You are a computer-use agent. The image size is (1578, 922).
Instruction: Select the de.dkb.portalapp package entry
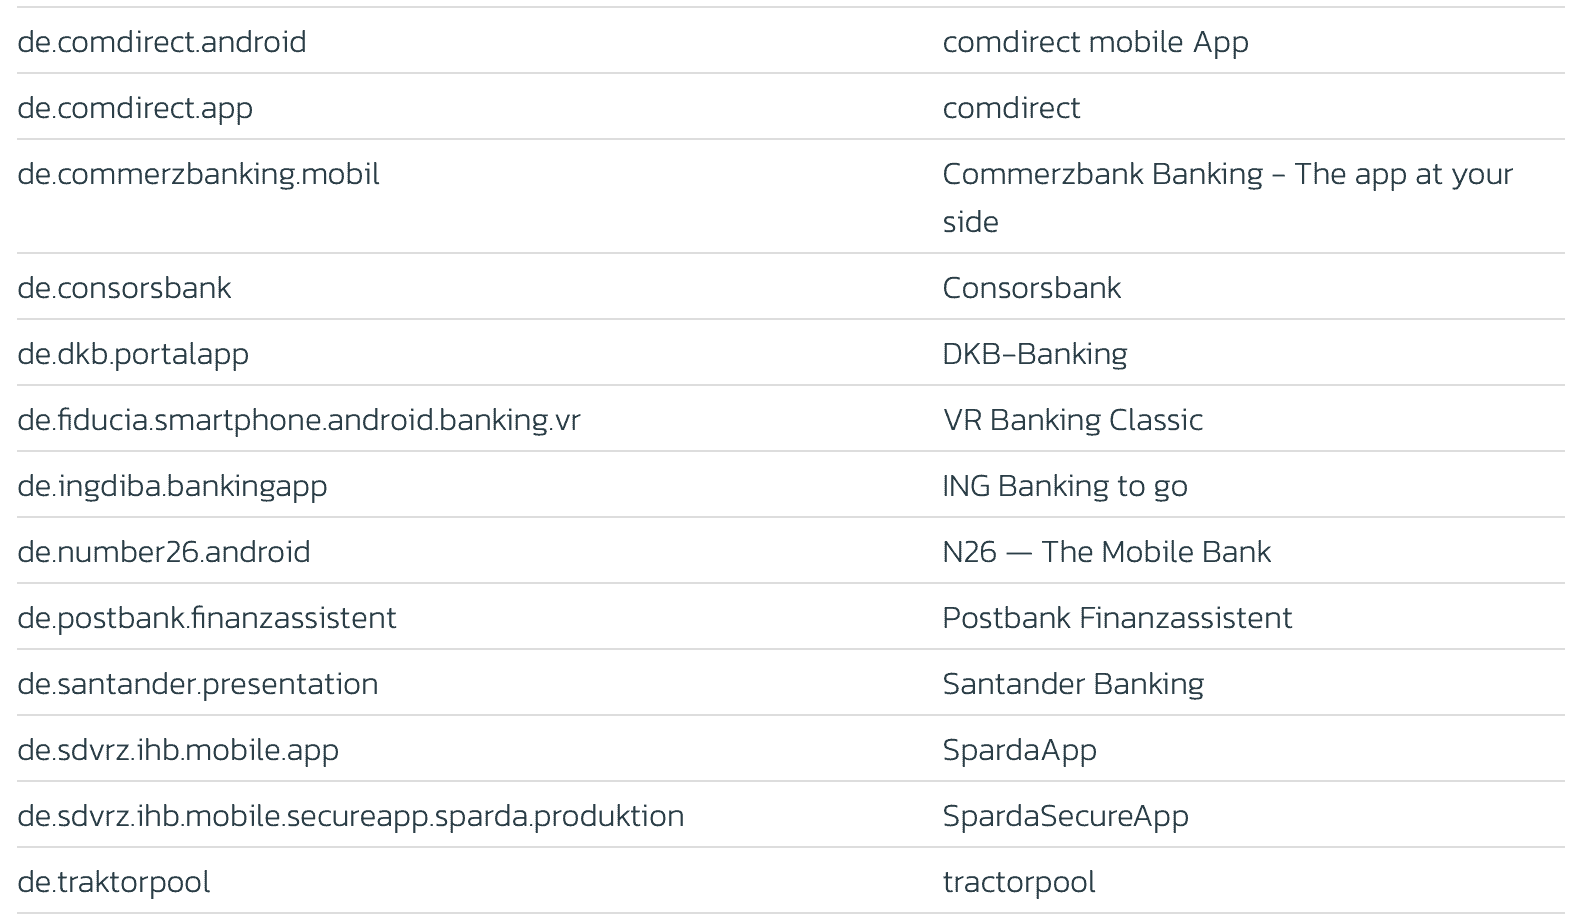pyautogui.click(x=133, y=354)
